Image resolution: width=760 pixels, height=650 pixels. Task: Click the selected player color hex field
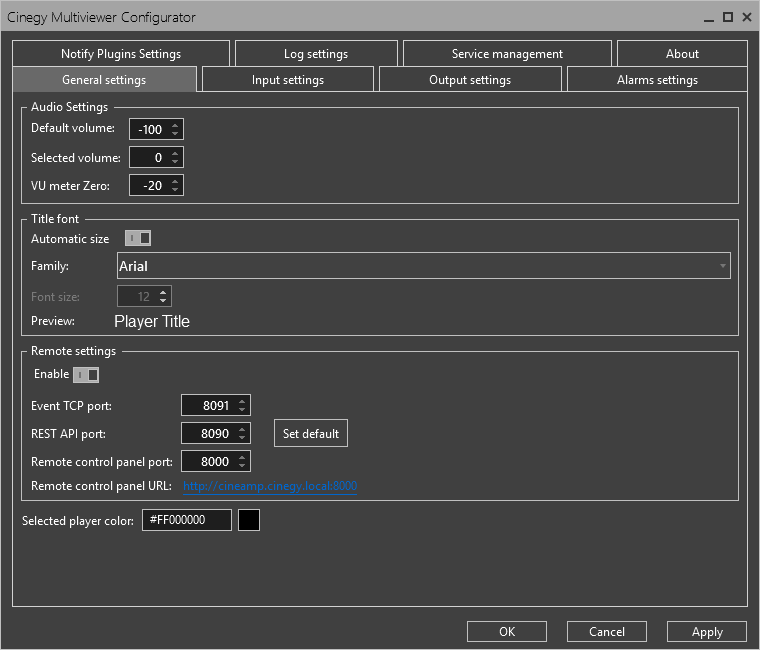(x=187, y=520)
